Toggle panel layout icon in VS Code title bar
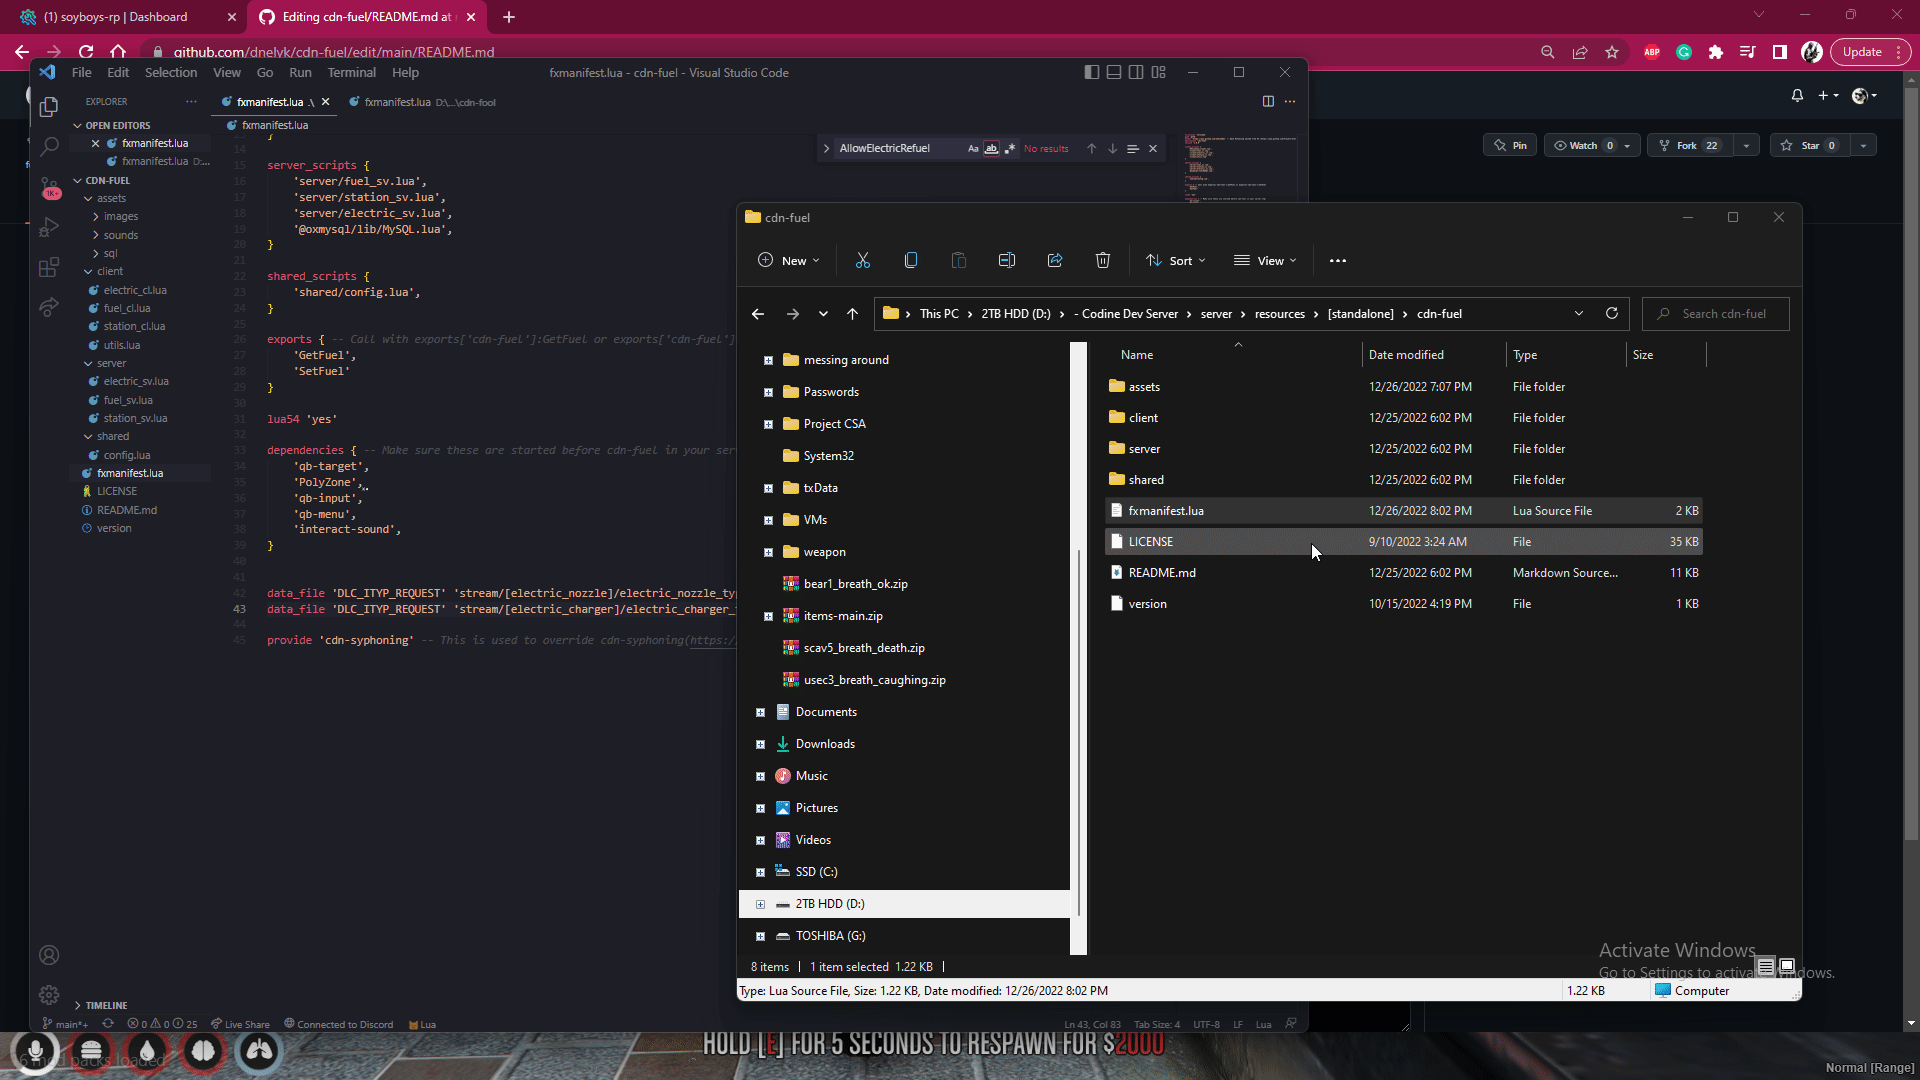1920x1080 pixels. click(x=1113, y=72)
